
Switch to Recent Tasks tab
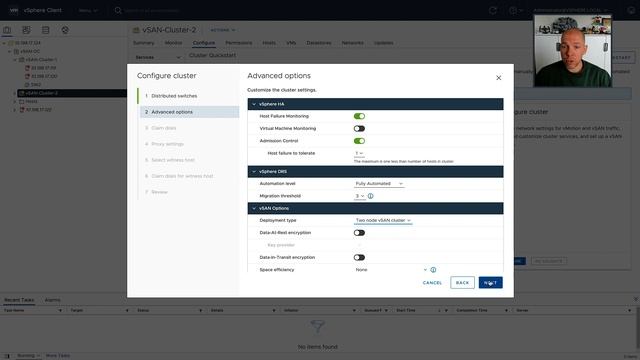coord(19,300)
